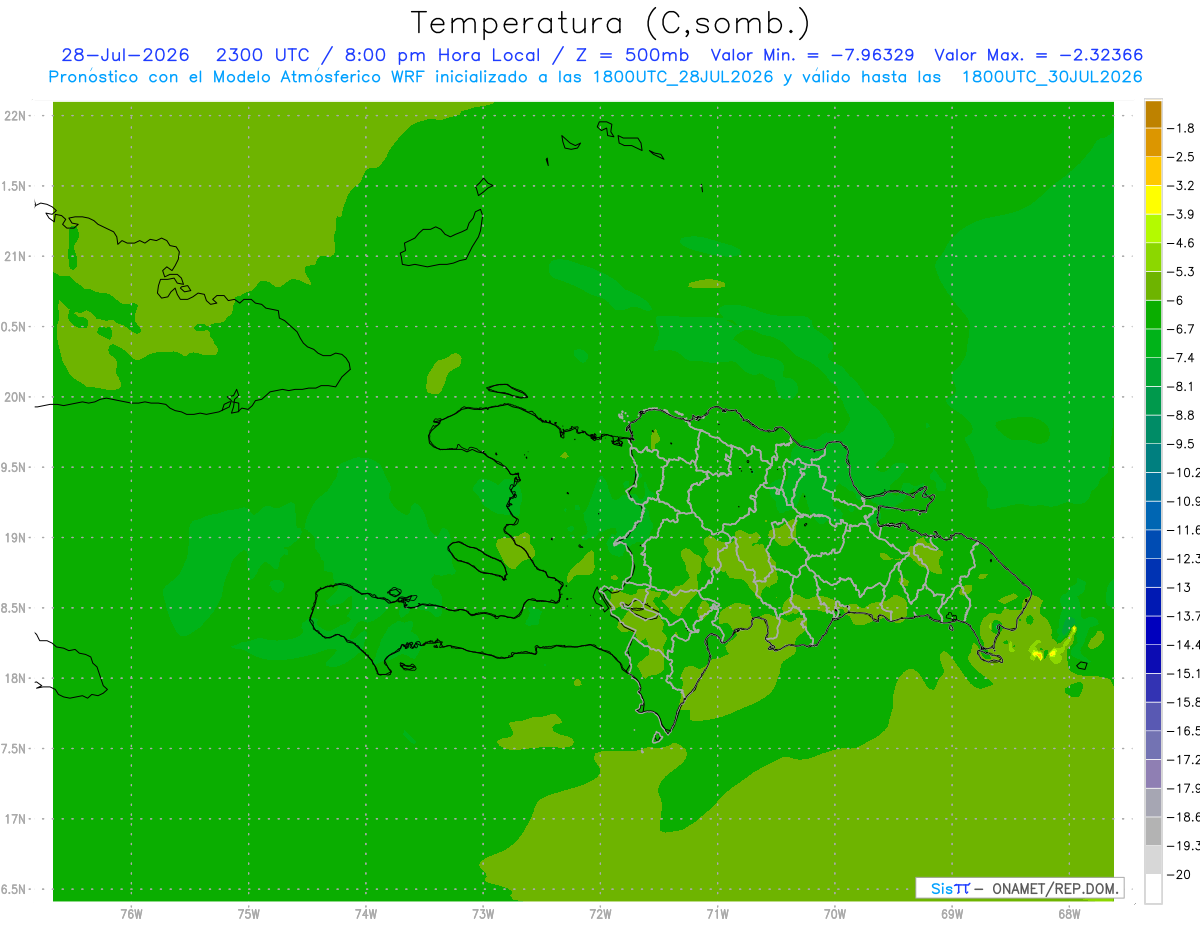Screen dimensions: 1200x927
Task: Click the -20 colorbar label
Action: click(x=1178, y=875)
